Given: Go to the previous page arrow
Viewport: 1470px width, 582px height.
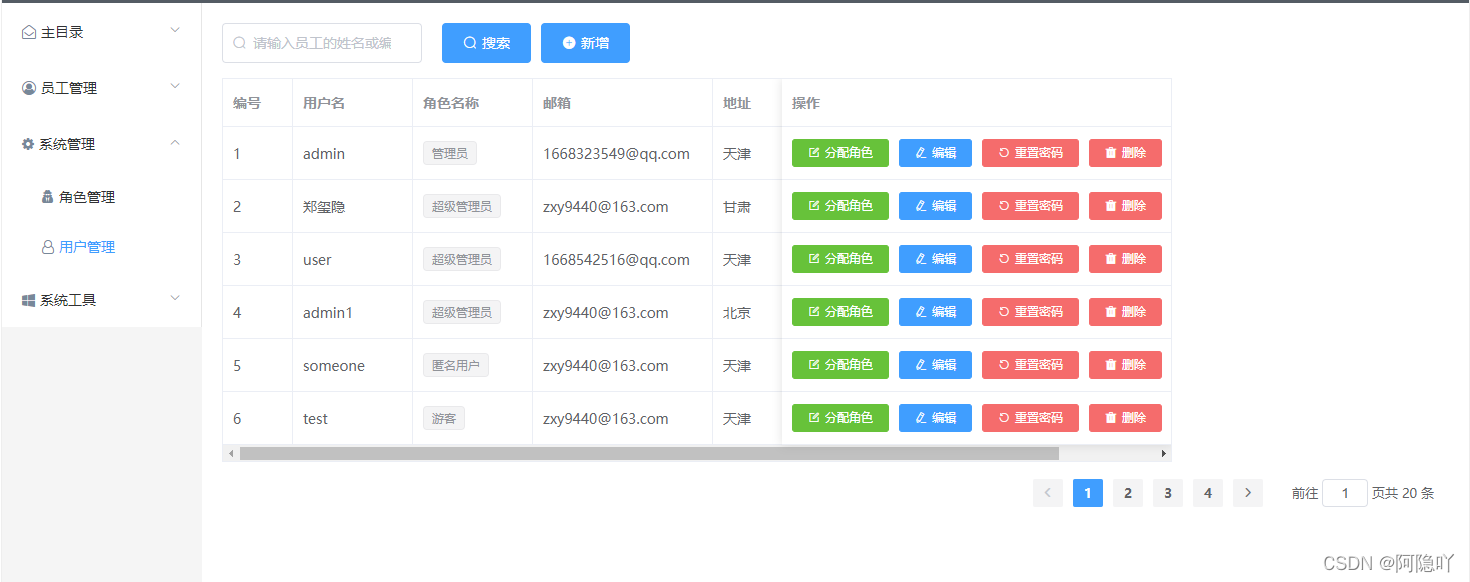Looking at the screenshot, I should coord(1048,493).
